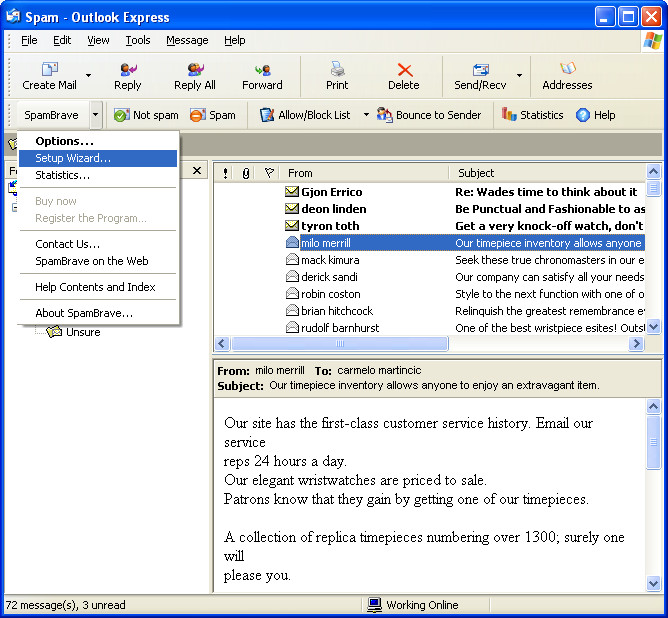This screenshot has width=668, height=618.
Task: Select Setup Wizard from SpamBrave menu
Action: 73,158
